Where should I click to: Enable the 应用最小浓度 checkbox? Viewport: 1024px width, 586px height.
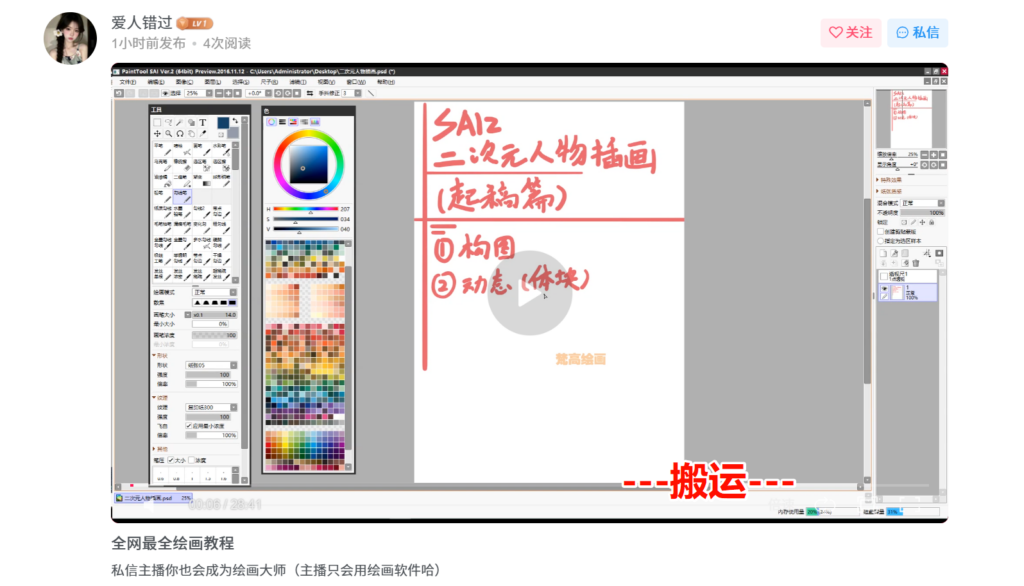tap(188, 426)
